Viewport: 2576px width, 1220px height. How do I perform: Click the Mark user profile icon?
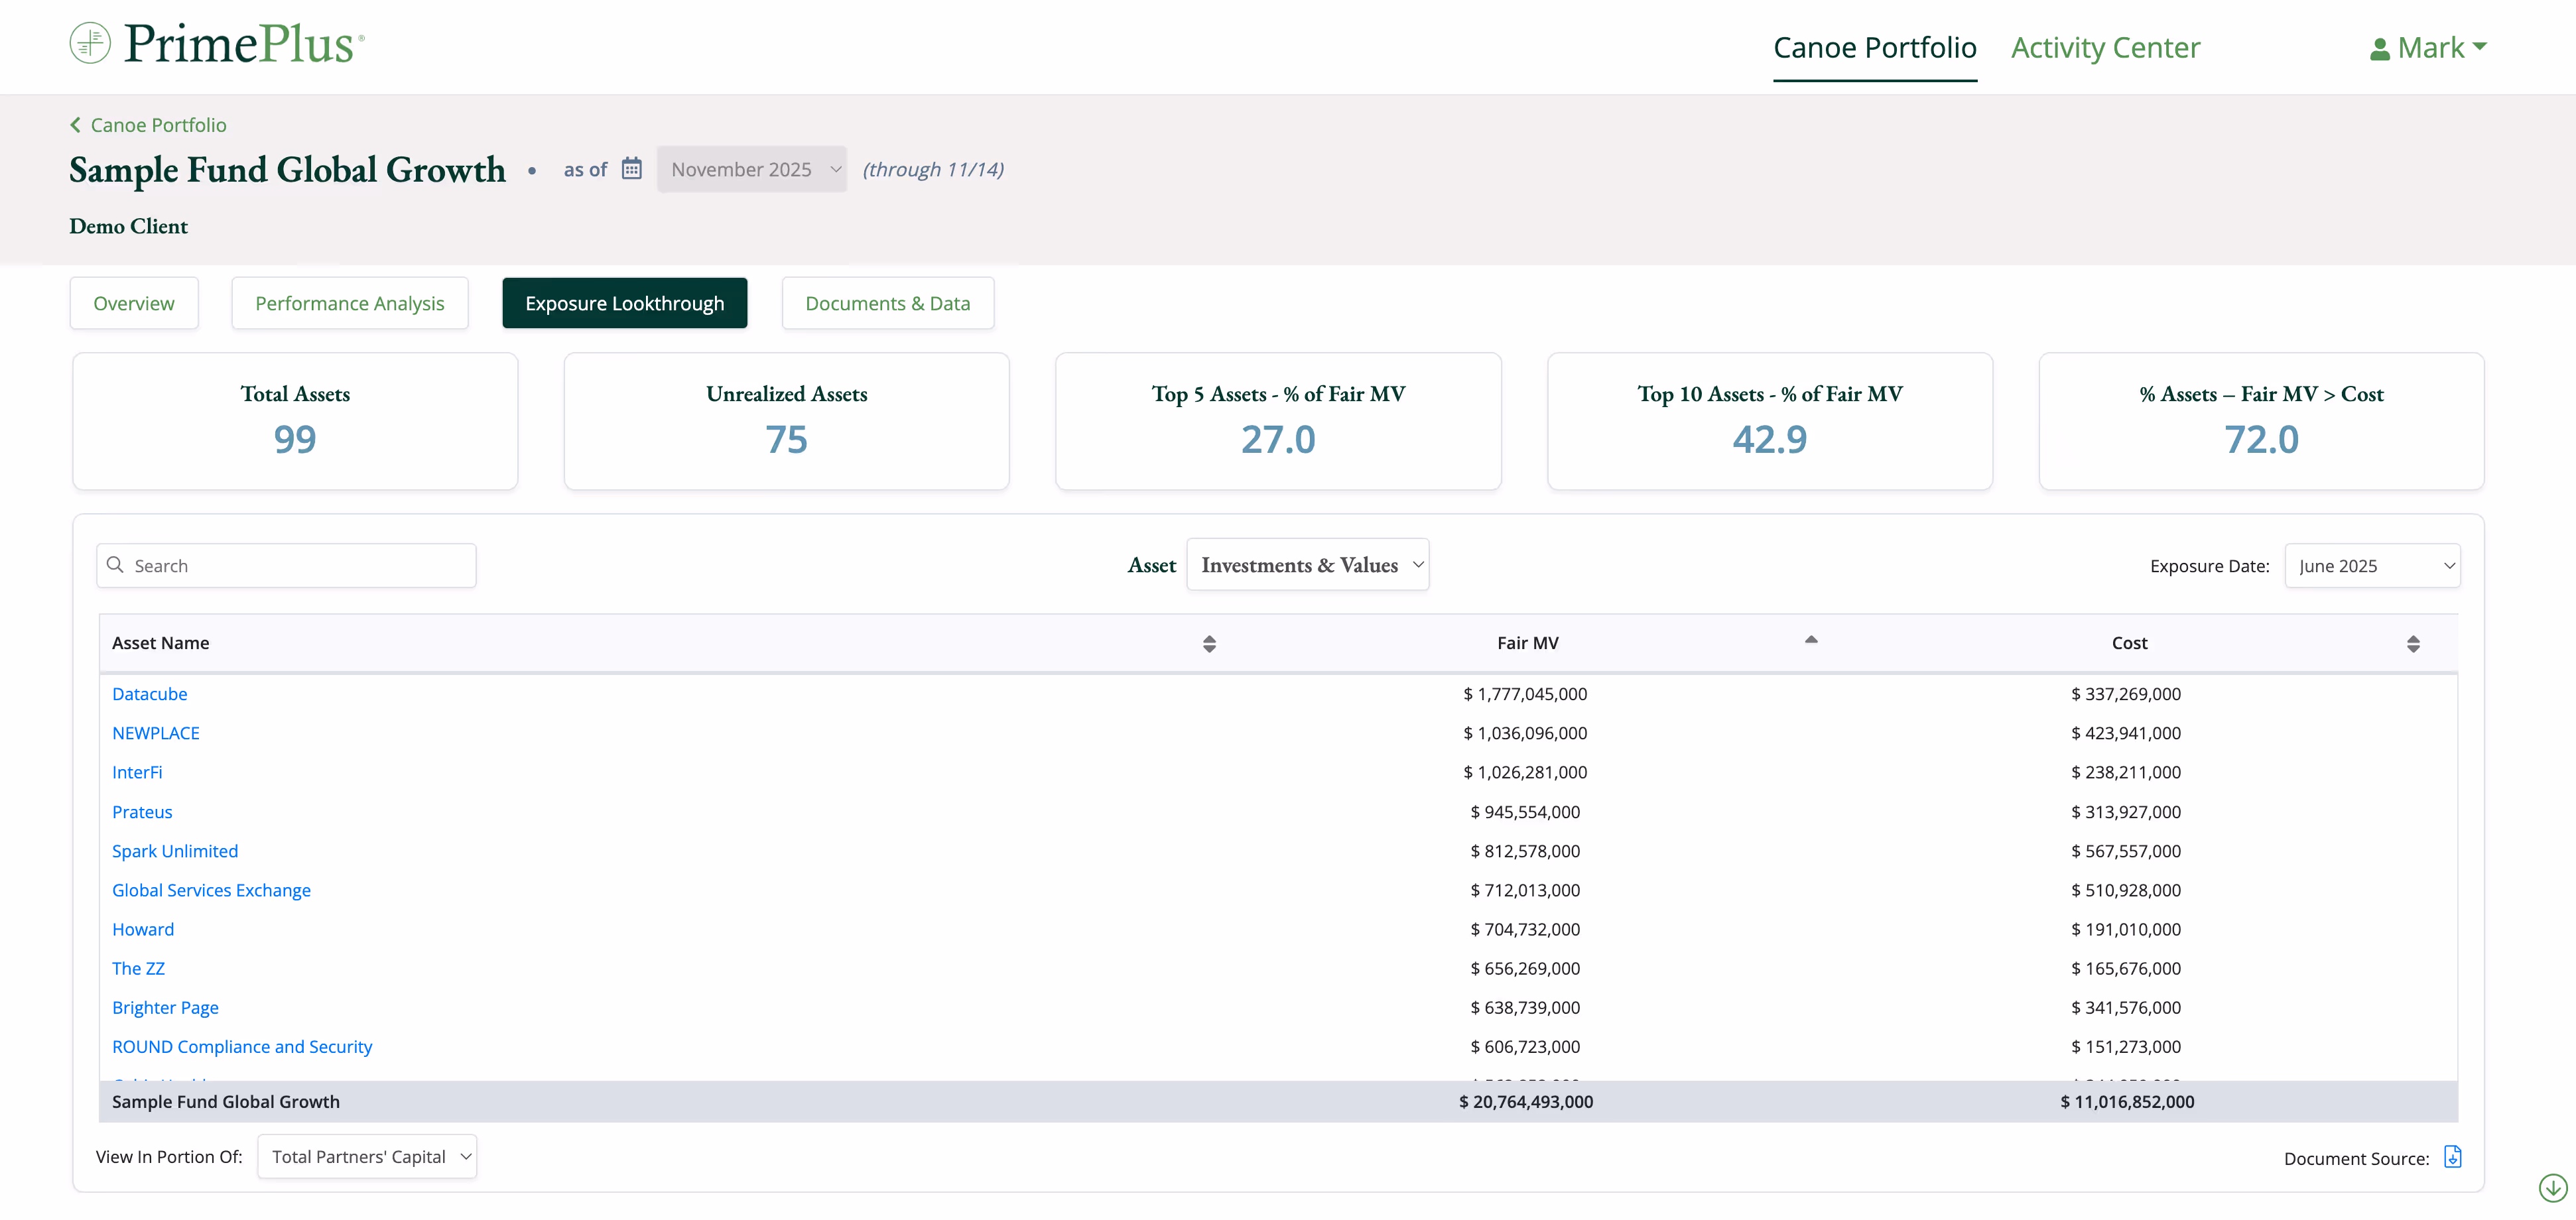coord(2379,49)
